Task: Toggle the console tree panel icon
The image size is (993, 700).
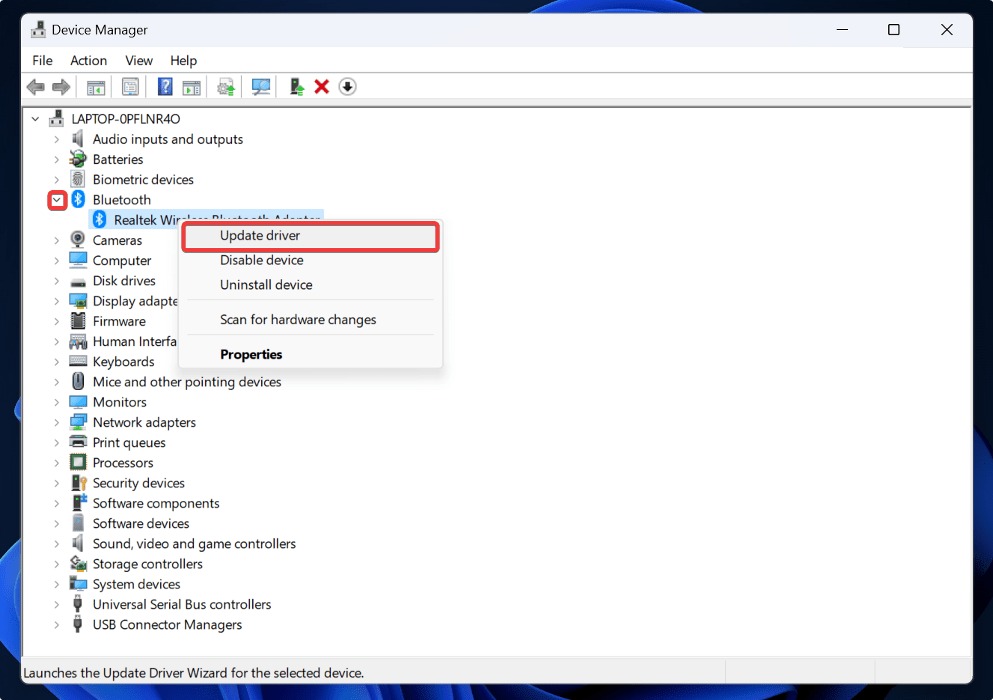Action: [x=96, y=86]
